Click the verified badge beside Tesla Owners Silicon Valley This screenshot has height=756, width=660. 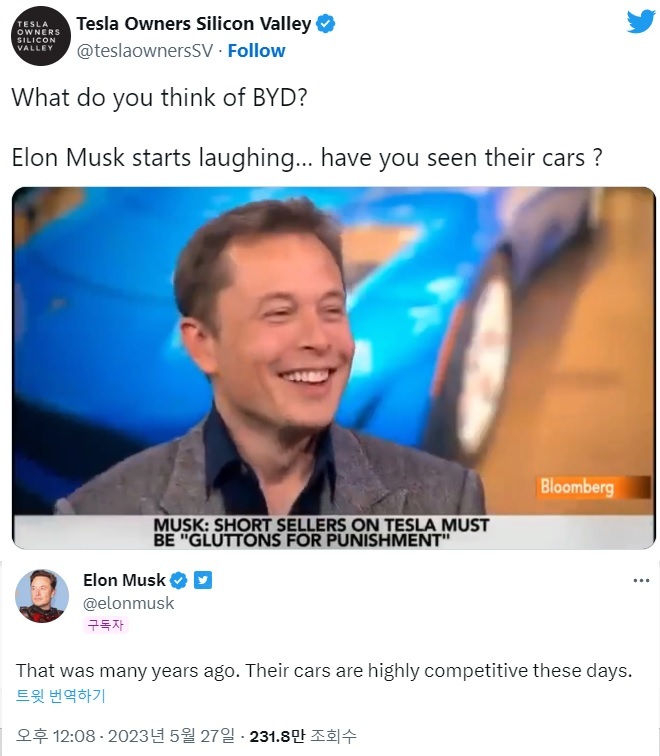(x=326, y=24)
